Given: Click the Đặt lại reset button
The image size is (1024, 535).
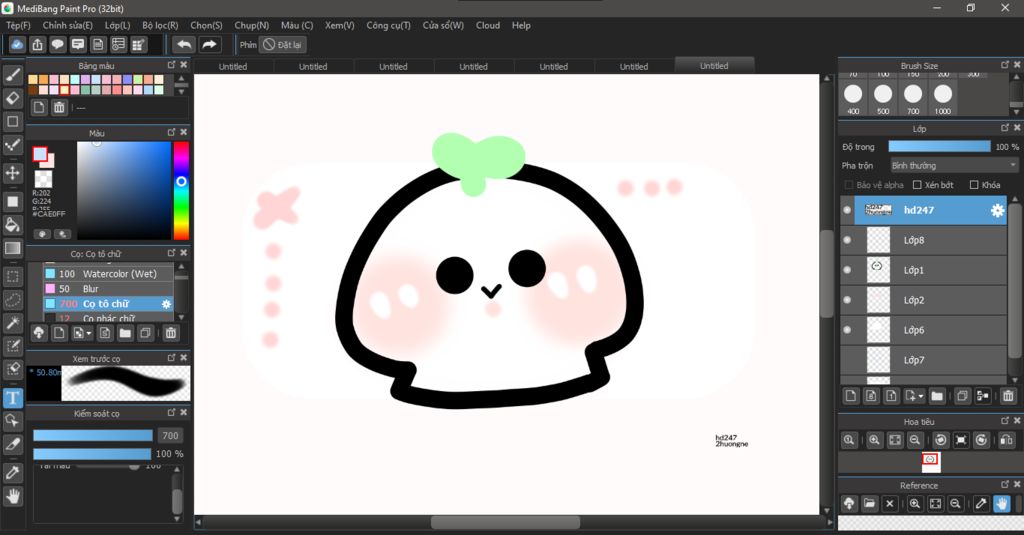Looking at the screenshot, I should [x=283, y=44].
